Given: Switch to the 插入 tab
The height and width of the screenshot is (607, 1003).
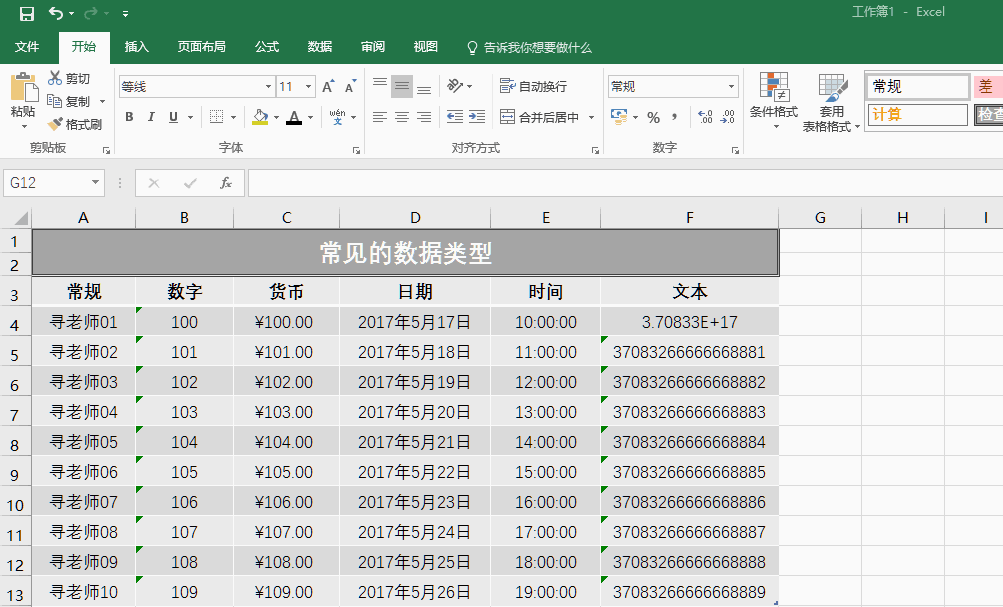Looking at the screenshot, I should click(x=136, y=47).
